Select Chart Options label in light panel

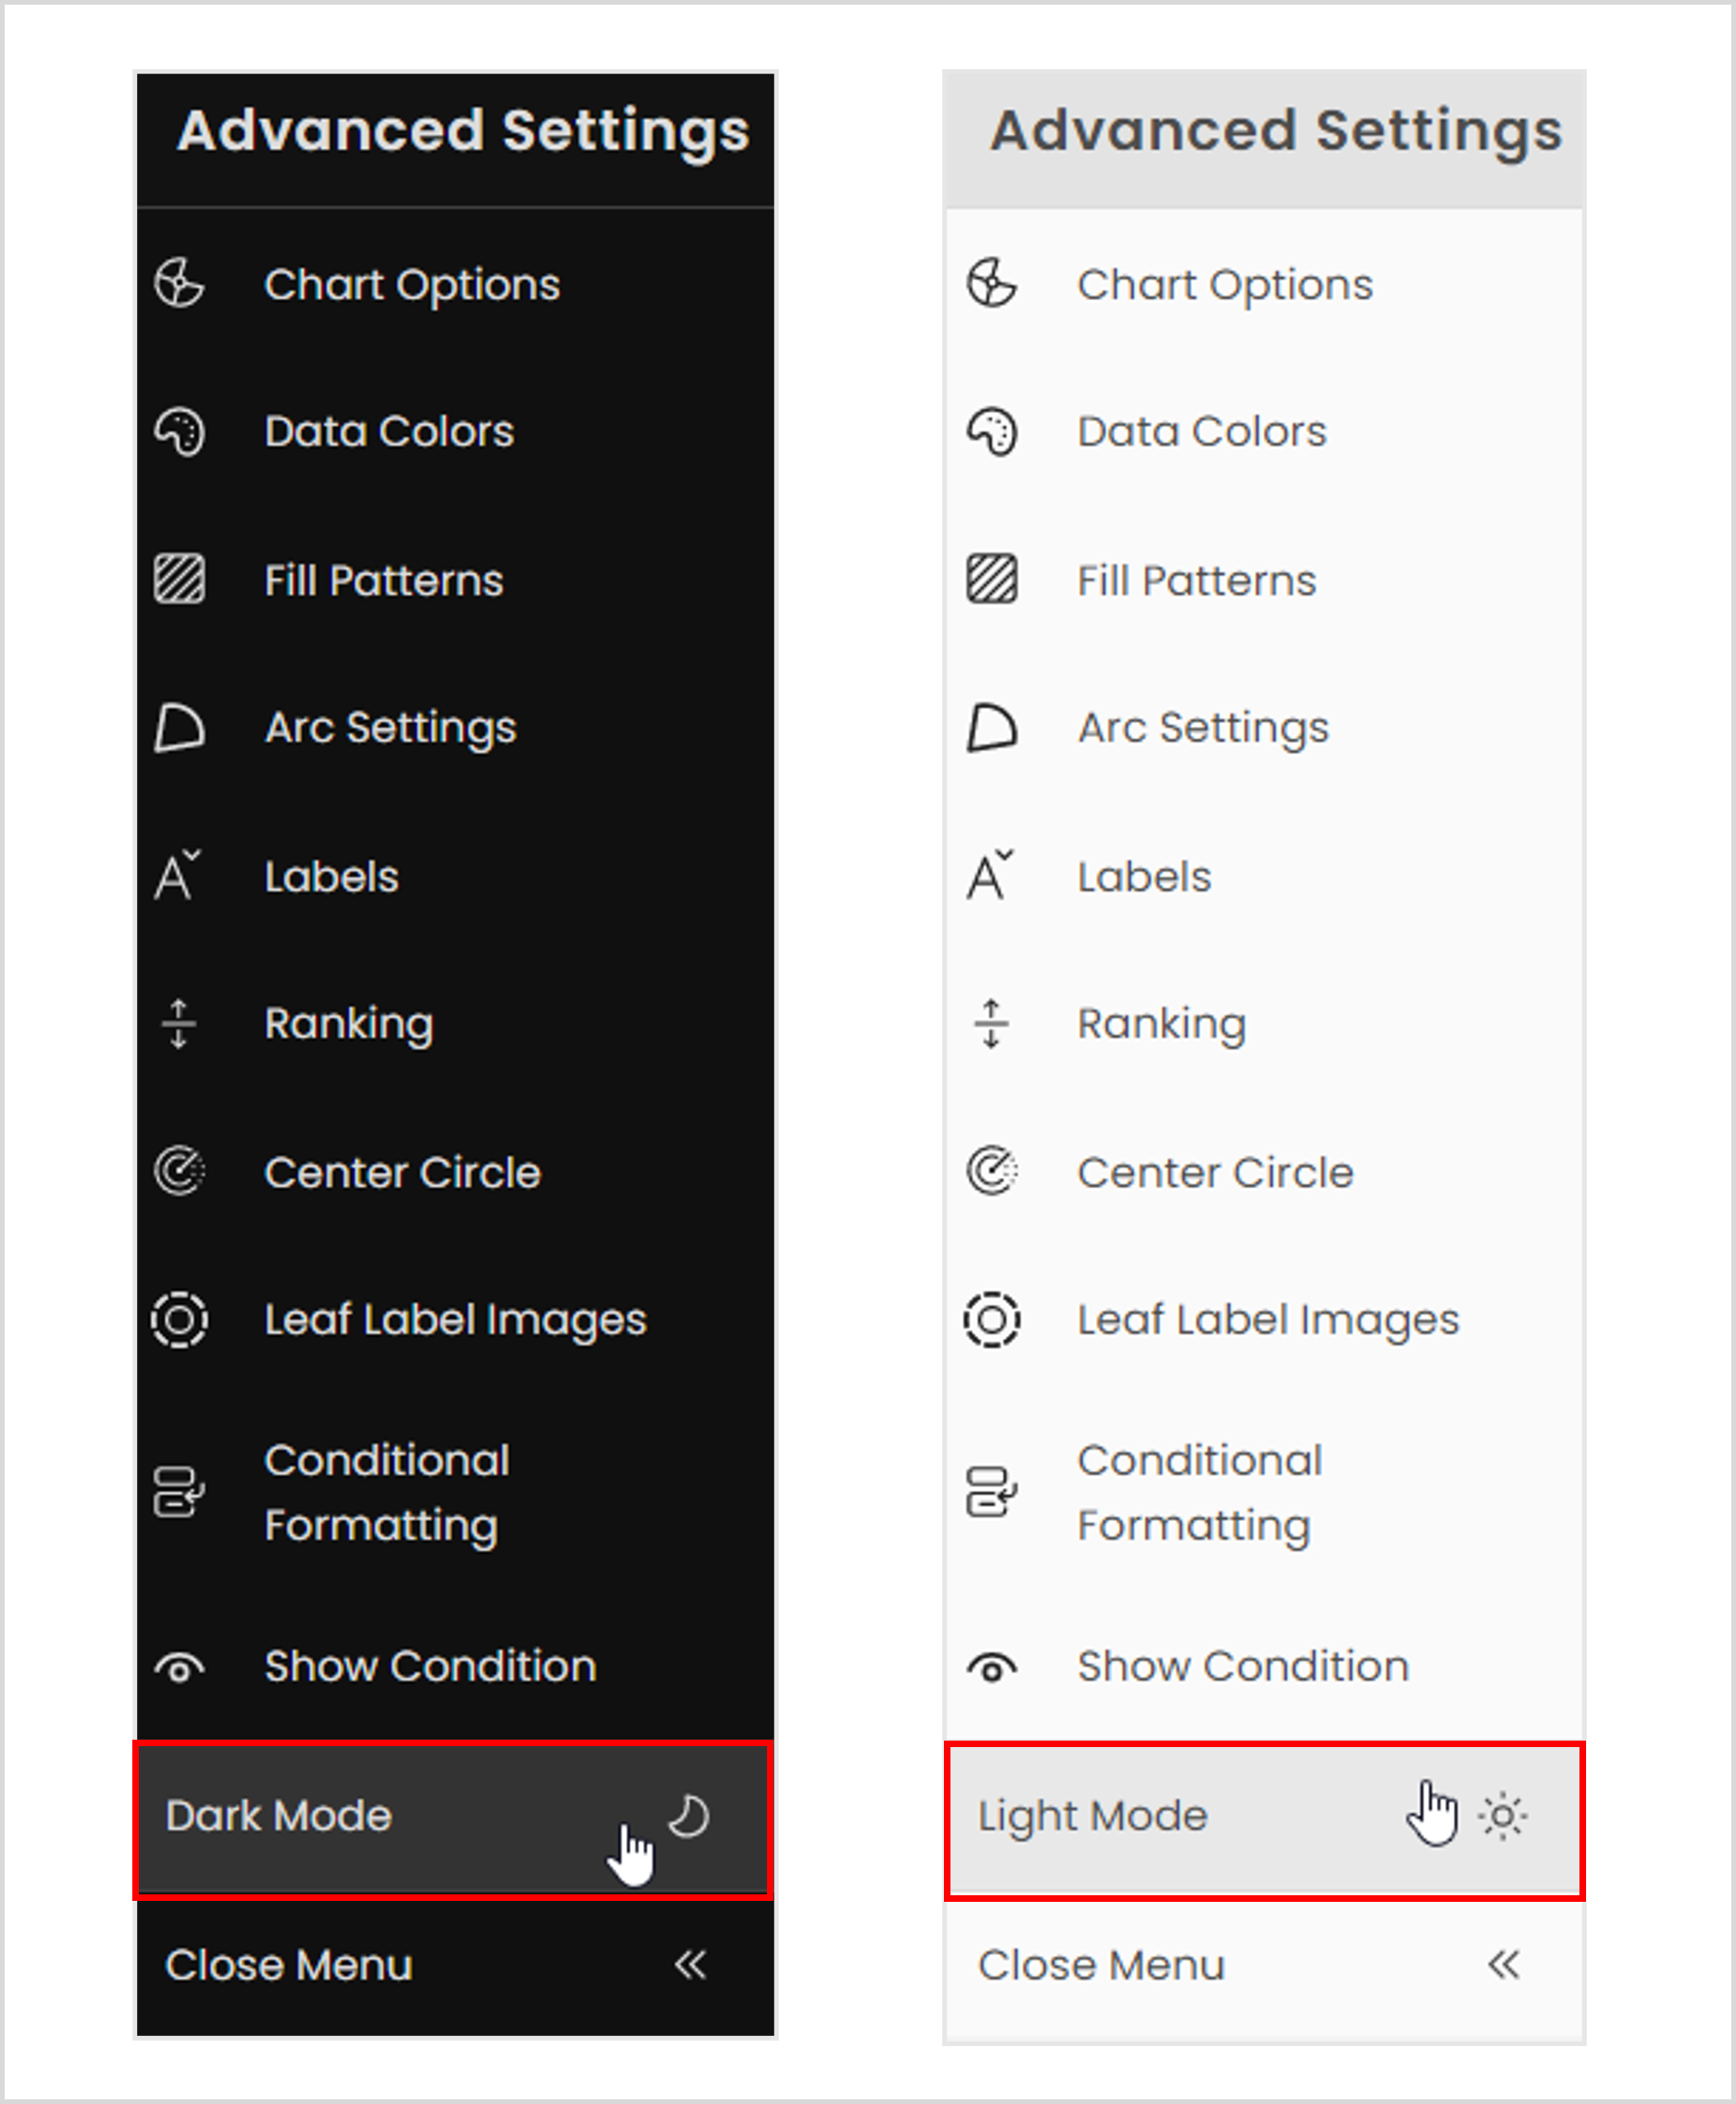point(1225,285)
